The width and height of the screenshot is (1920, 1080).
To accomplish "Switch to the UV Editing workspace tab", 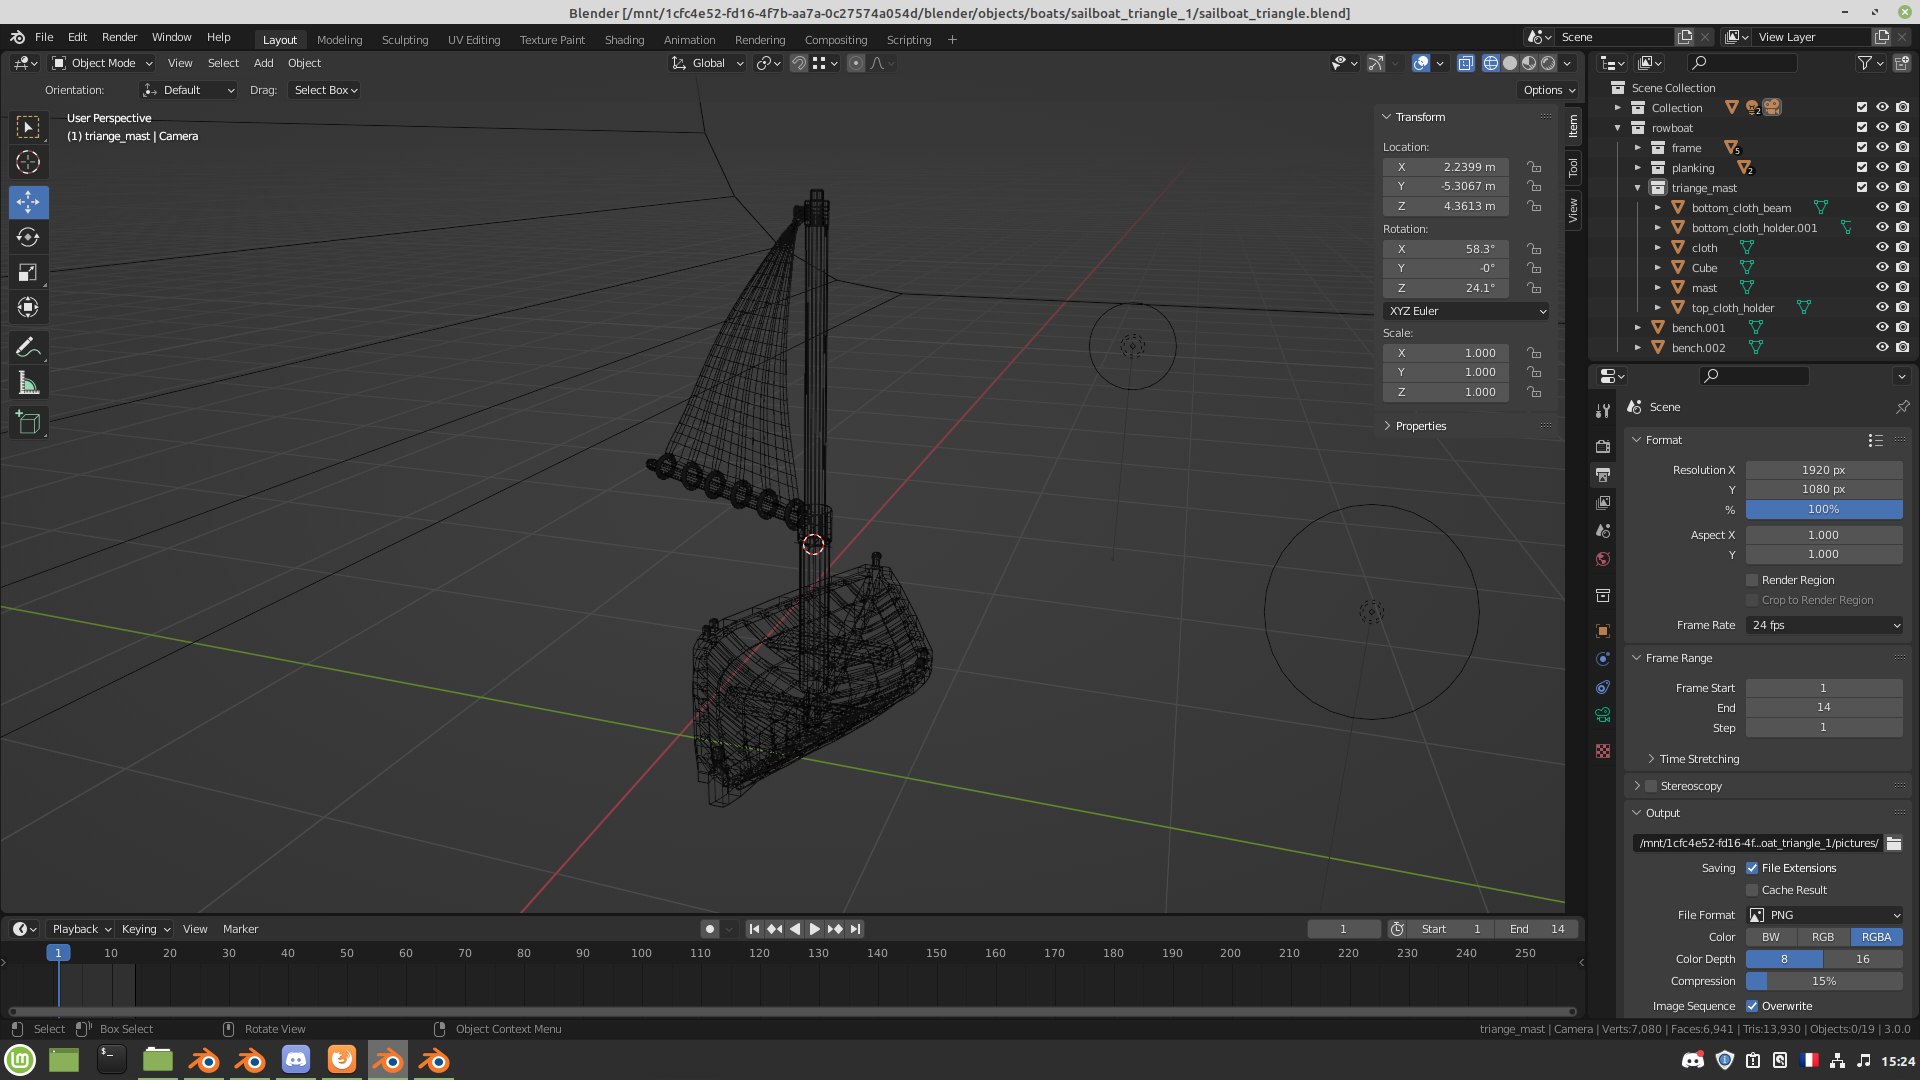I will pos(474,40).
